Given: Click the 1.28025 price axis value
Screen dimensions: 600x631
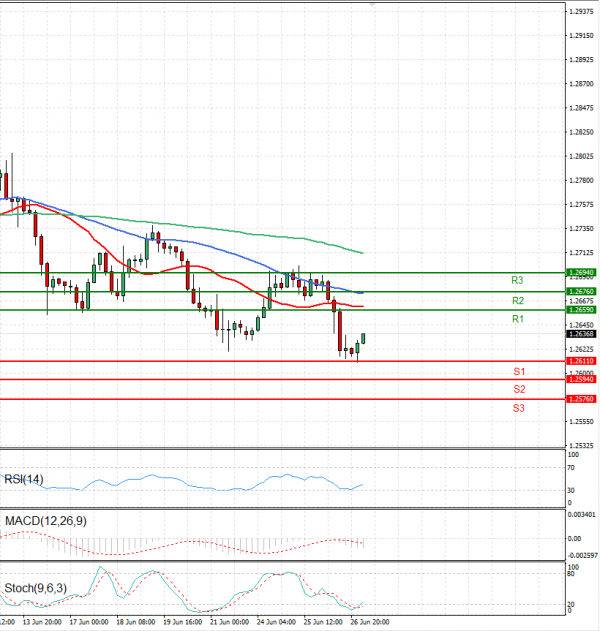Looking at the screenshot, I should (x=581, y=156).
